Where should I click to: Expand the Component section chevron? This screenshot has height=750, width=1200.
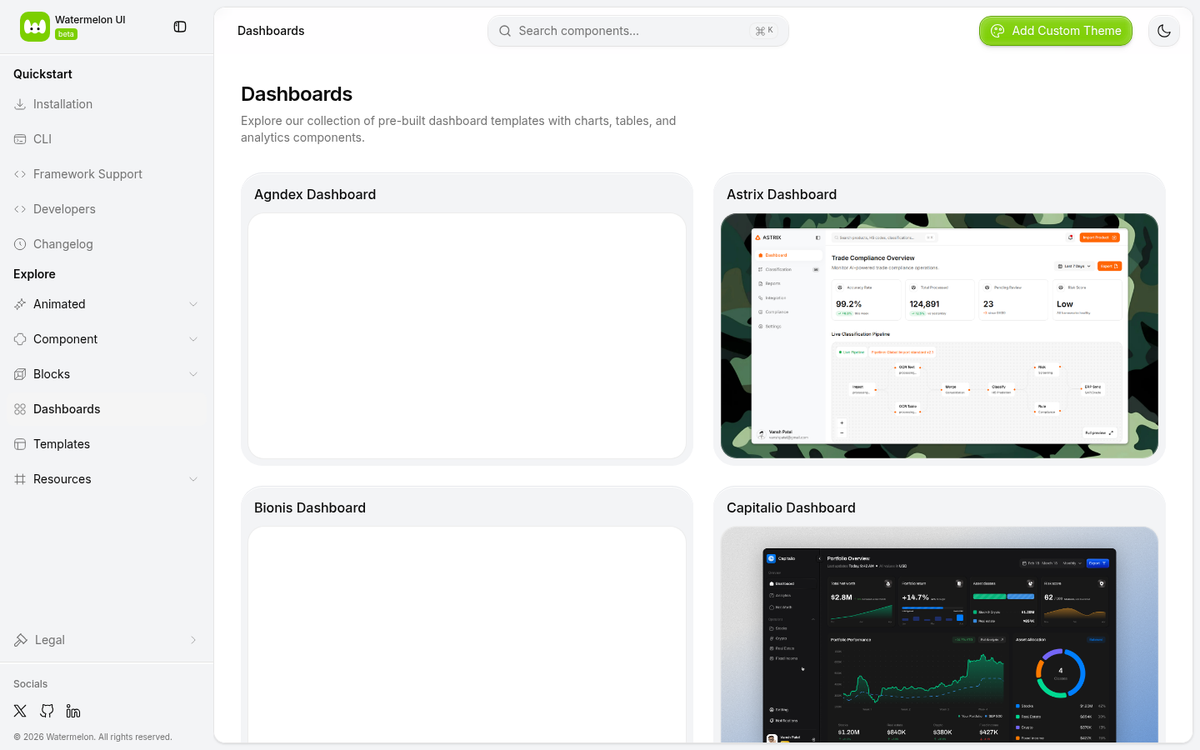[193, 339]
